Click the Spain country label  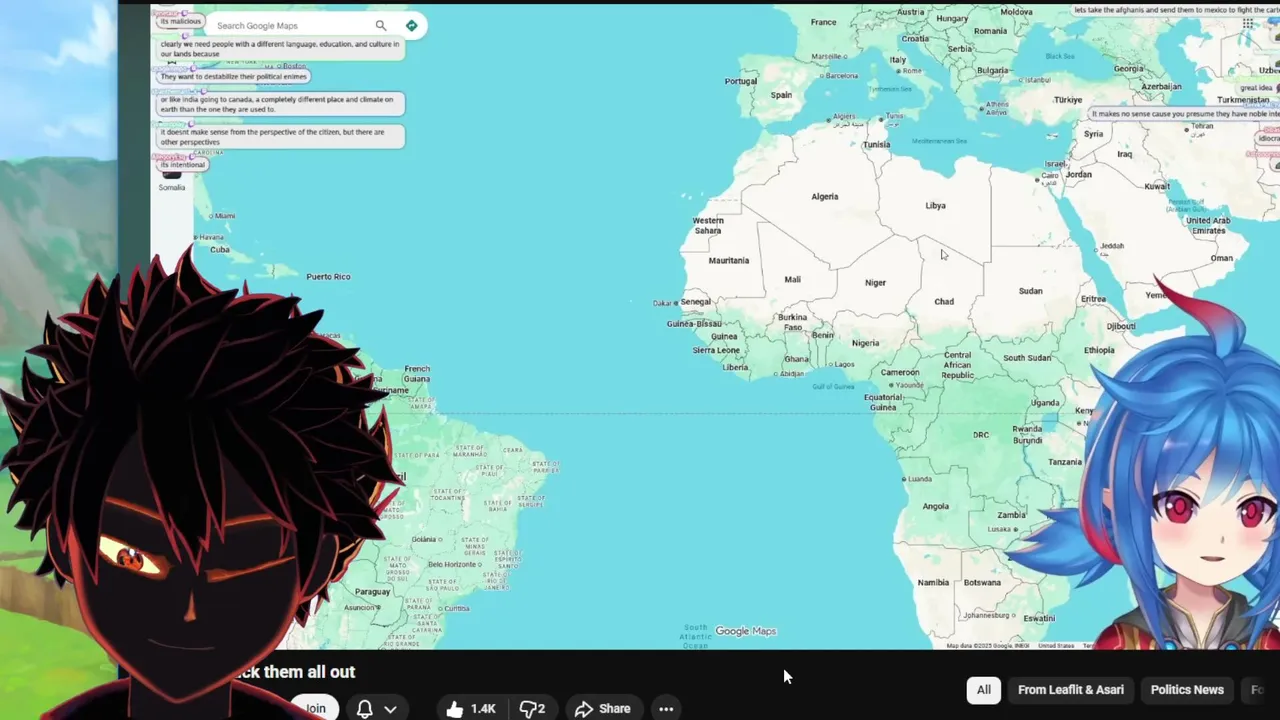coord(781,96)
